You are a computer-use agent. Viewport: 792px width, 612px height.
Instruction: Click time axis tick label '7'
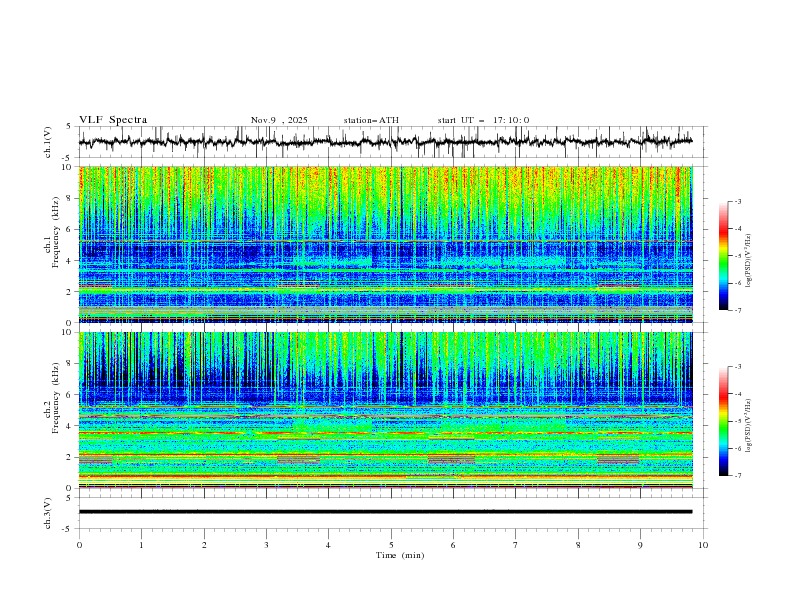(516, 545)
